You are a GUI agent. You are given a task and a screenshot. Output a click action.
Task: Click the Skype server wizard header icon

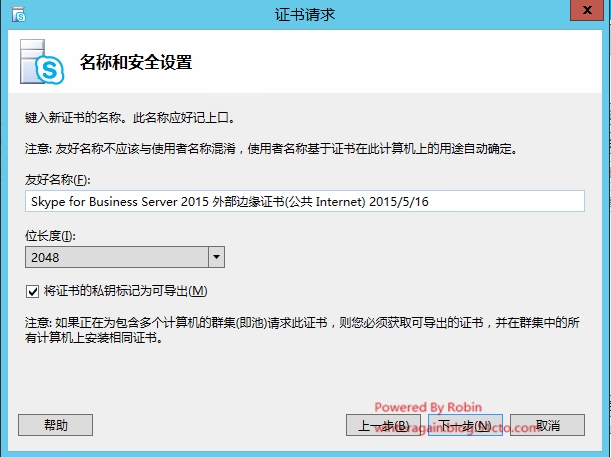(x=42, y=62)
